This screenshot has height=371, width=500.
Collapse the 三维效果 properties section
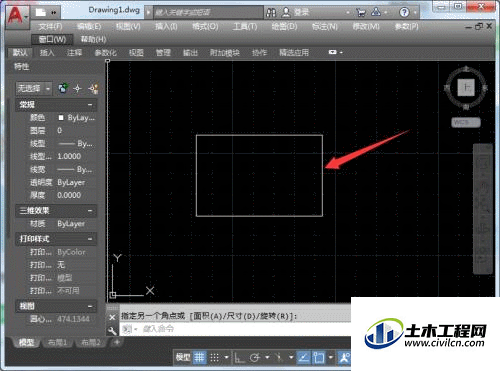tap(90, 211)
